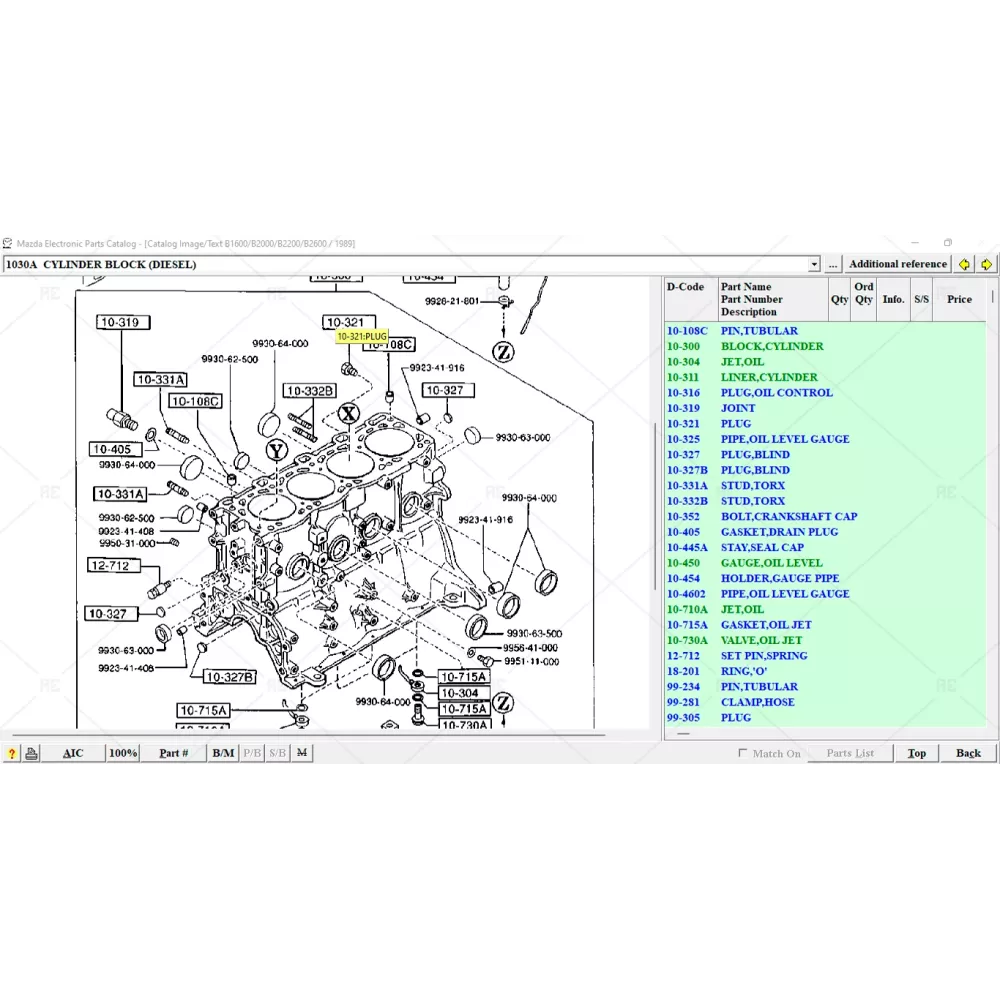Open the AIC button in the toolbar
This screenshot has width=1000, height=1000.
coord(73,753)
